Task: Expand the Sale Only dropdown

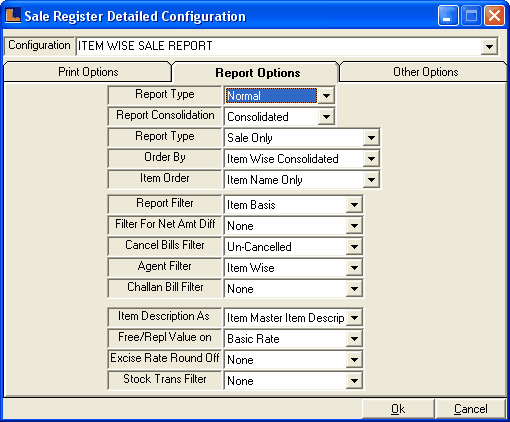Action: click(371, 138)
